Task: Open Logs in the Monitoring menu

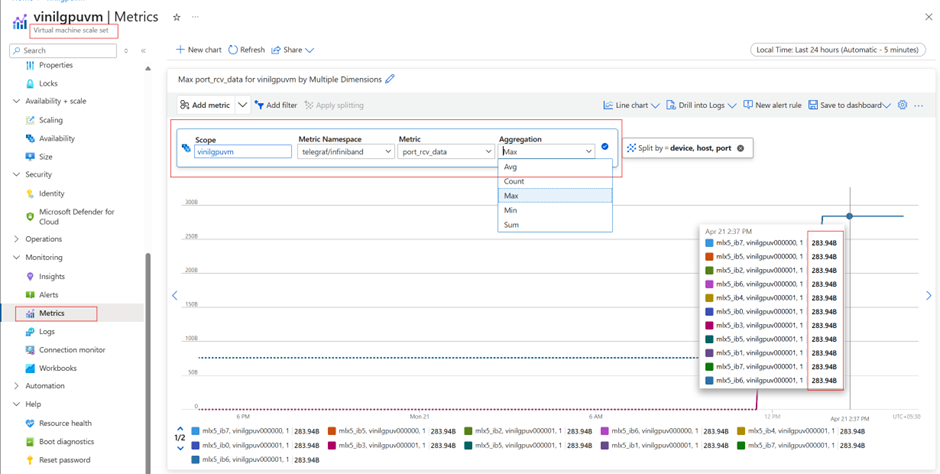Action: click(x=46, y=332)
